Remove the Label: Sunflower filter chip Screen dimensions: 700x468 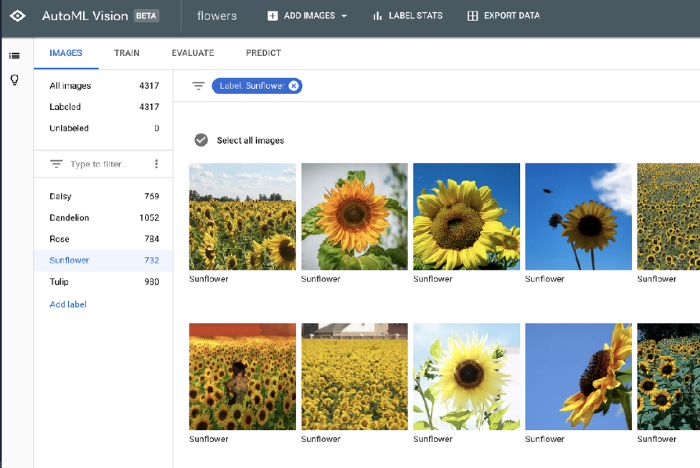[x=293, y=86]
